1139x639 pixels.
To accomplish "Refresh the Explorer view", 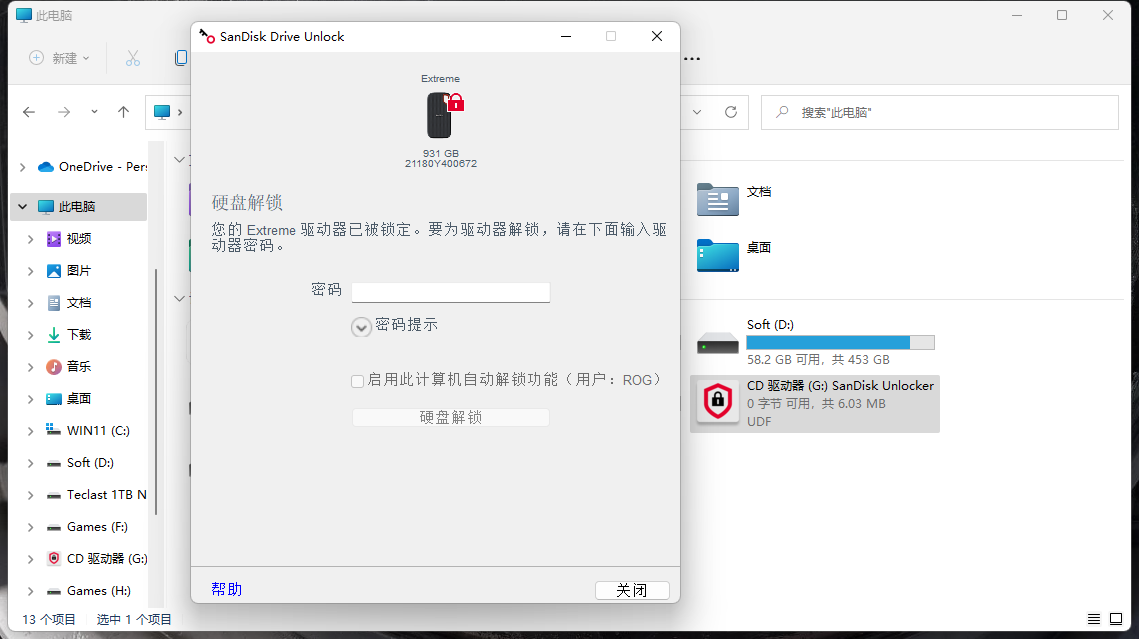I will coord(731,112).
